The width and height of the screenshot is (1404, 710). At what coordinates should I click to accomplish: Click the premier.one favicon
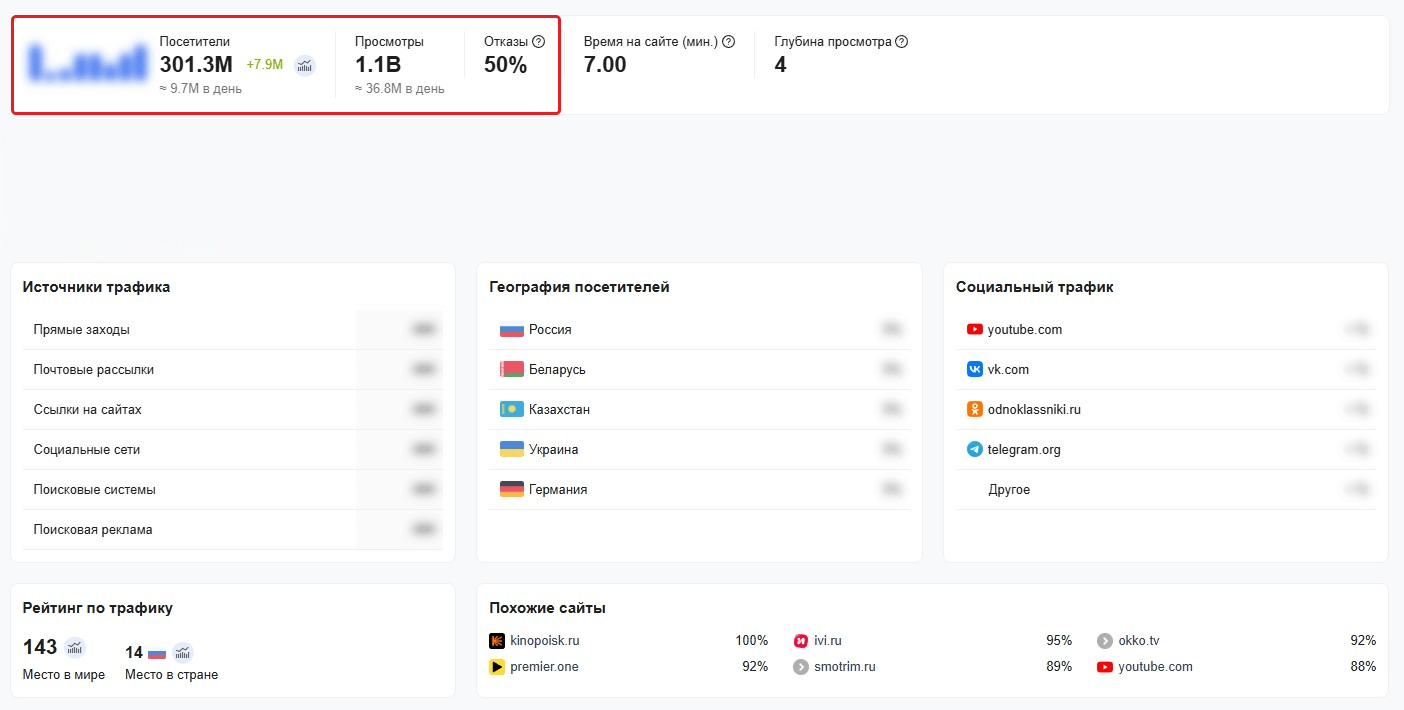497,667
